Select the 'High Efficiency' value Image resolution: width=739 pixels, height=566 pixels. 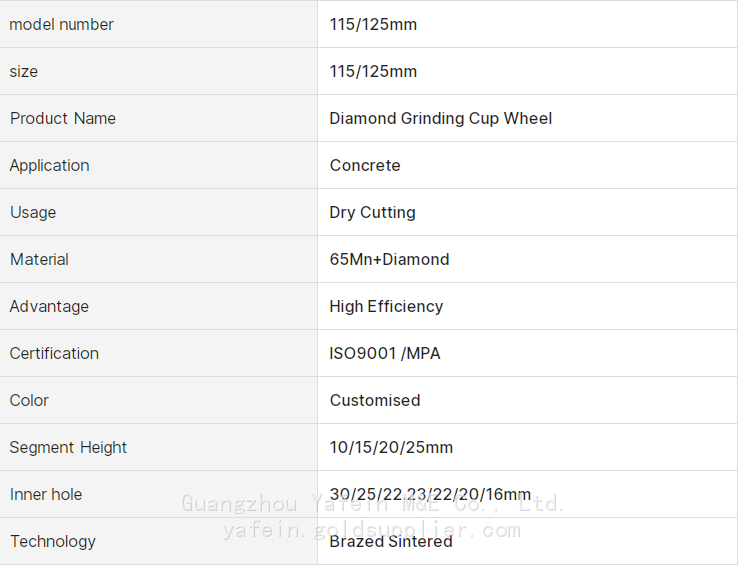click(x=386, y=306)
